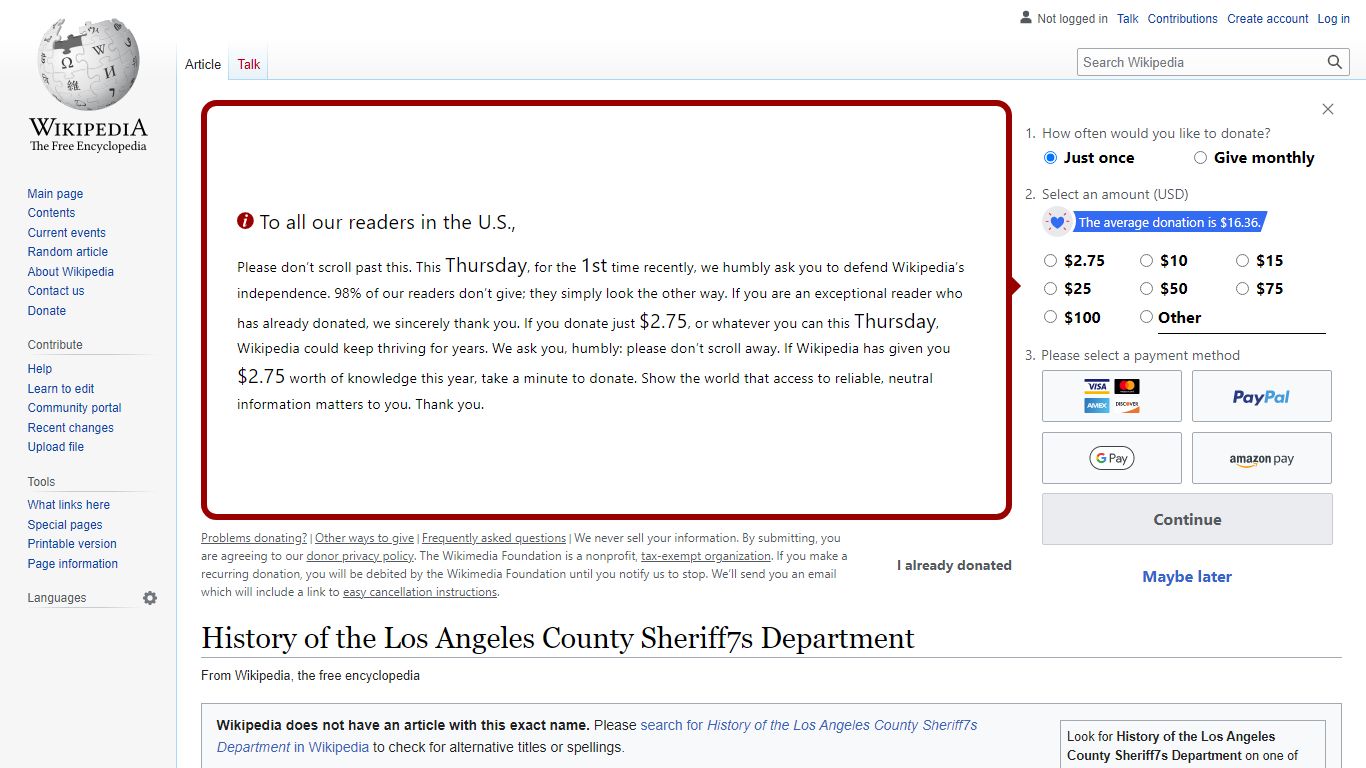1366x768 pixels.
Task: Click Create account link
Action: click(x=1268, y=19)
